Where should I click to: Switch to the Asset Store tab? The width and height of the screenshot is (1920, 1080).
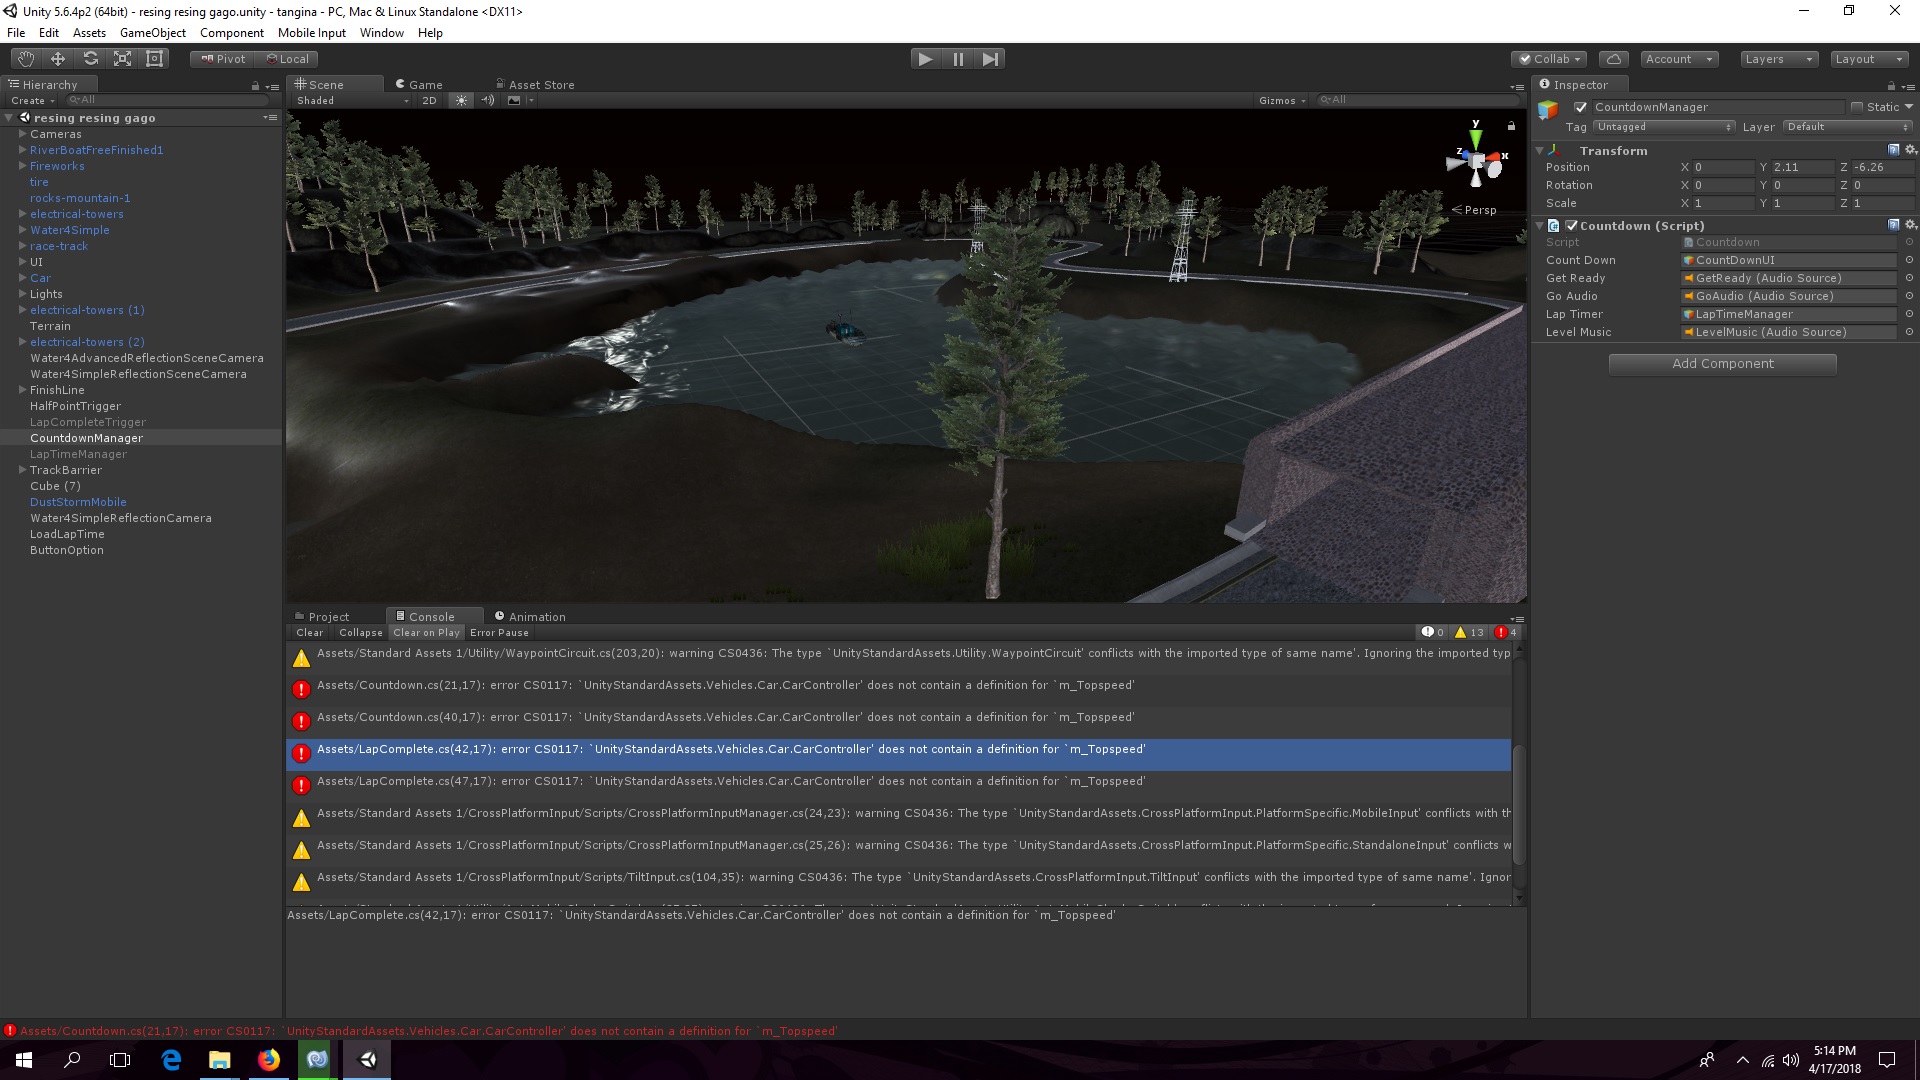coord(535,85)
